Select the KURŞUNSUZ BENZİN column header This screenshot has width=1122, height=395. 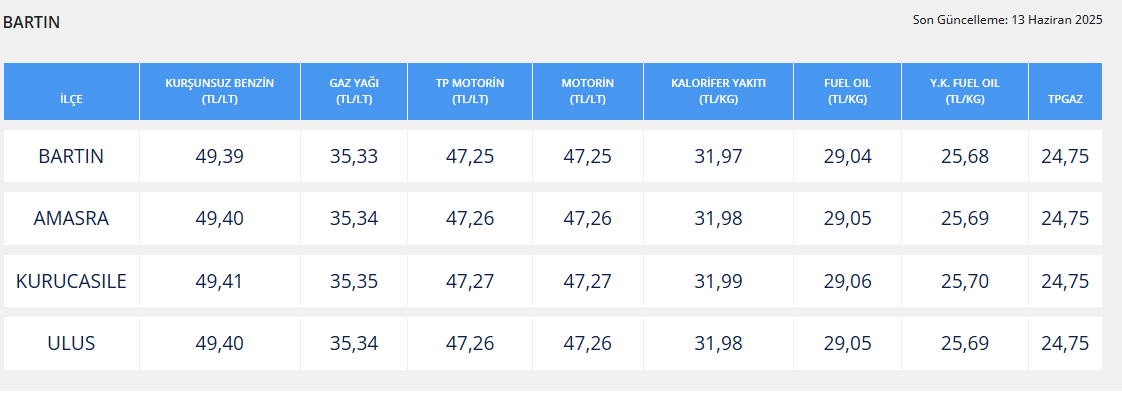[x=220, y=92]
